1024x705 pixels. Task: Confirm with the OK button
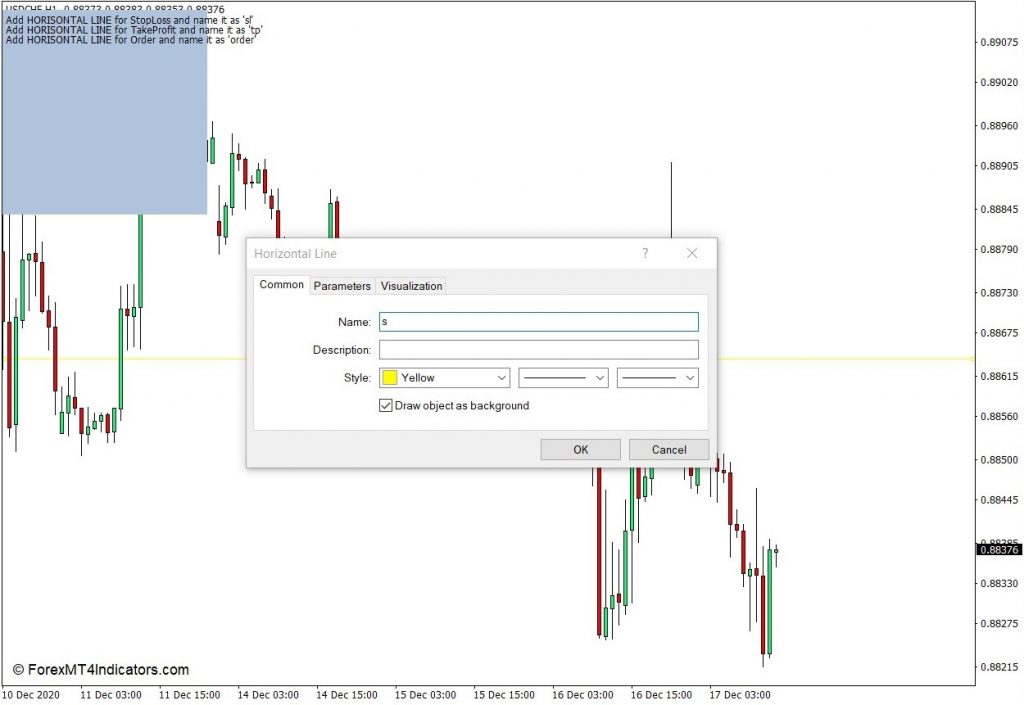tap(581, 450)
